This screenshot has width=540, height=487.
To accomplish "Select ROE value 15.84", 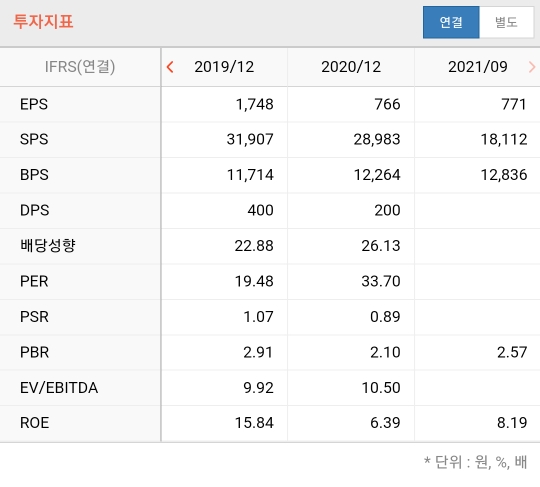I will click(x=254, y=423).
